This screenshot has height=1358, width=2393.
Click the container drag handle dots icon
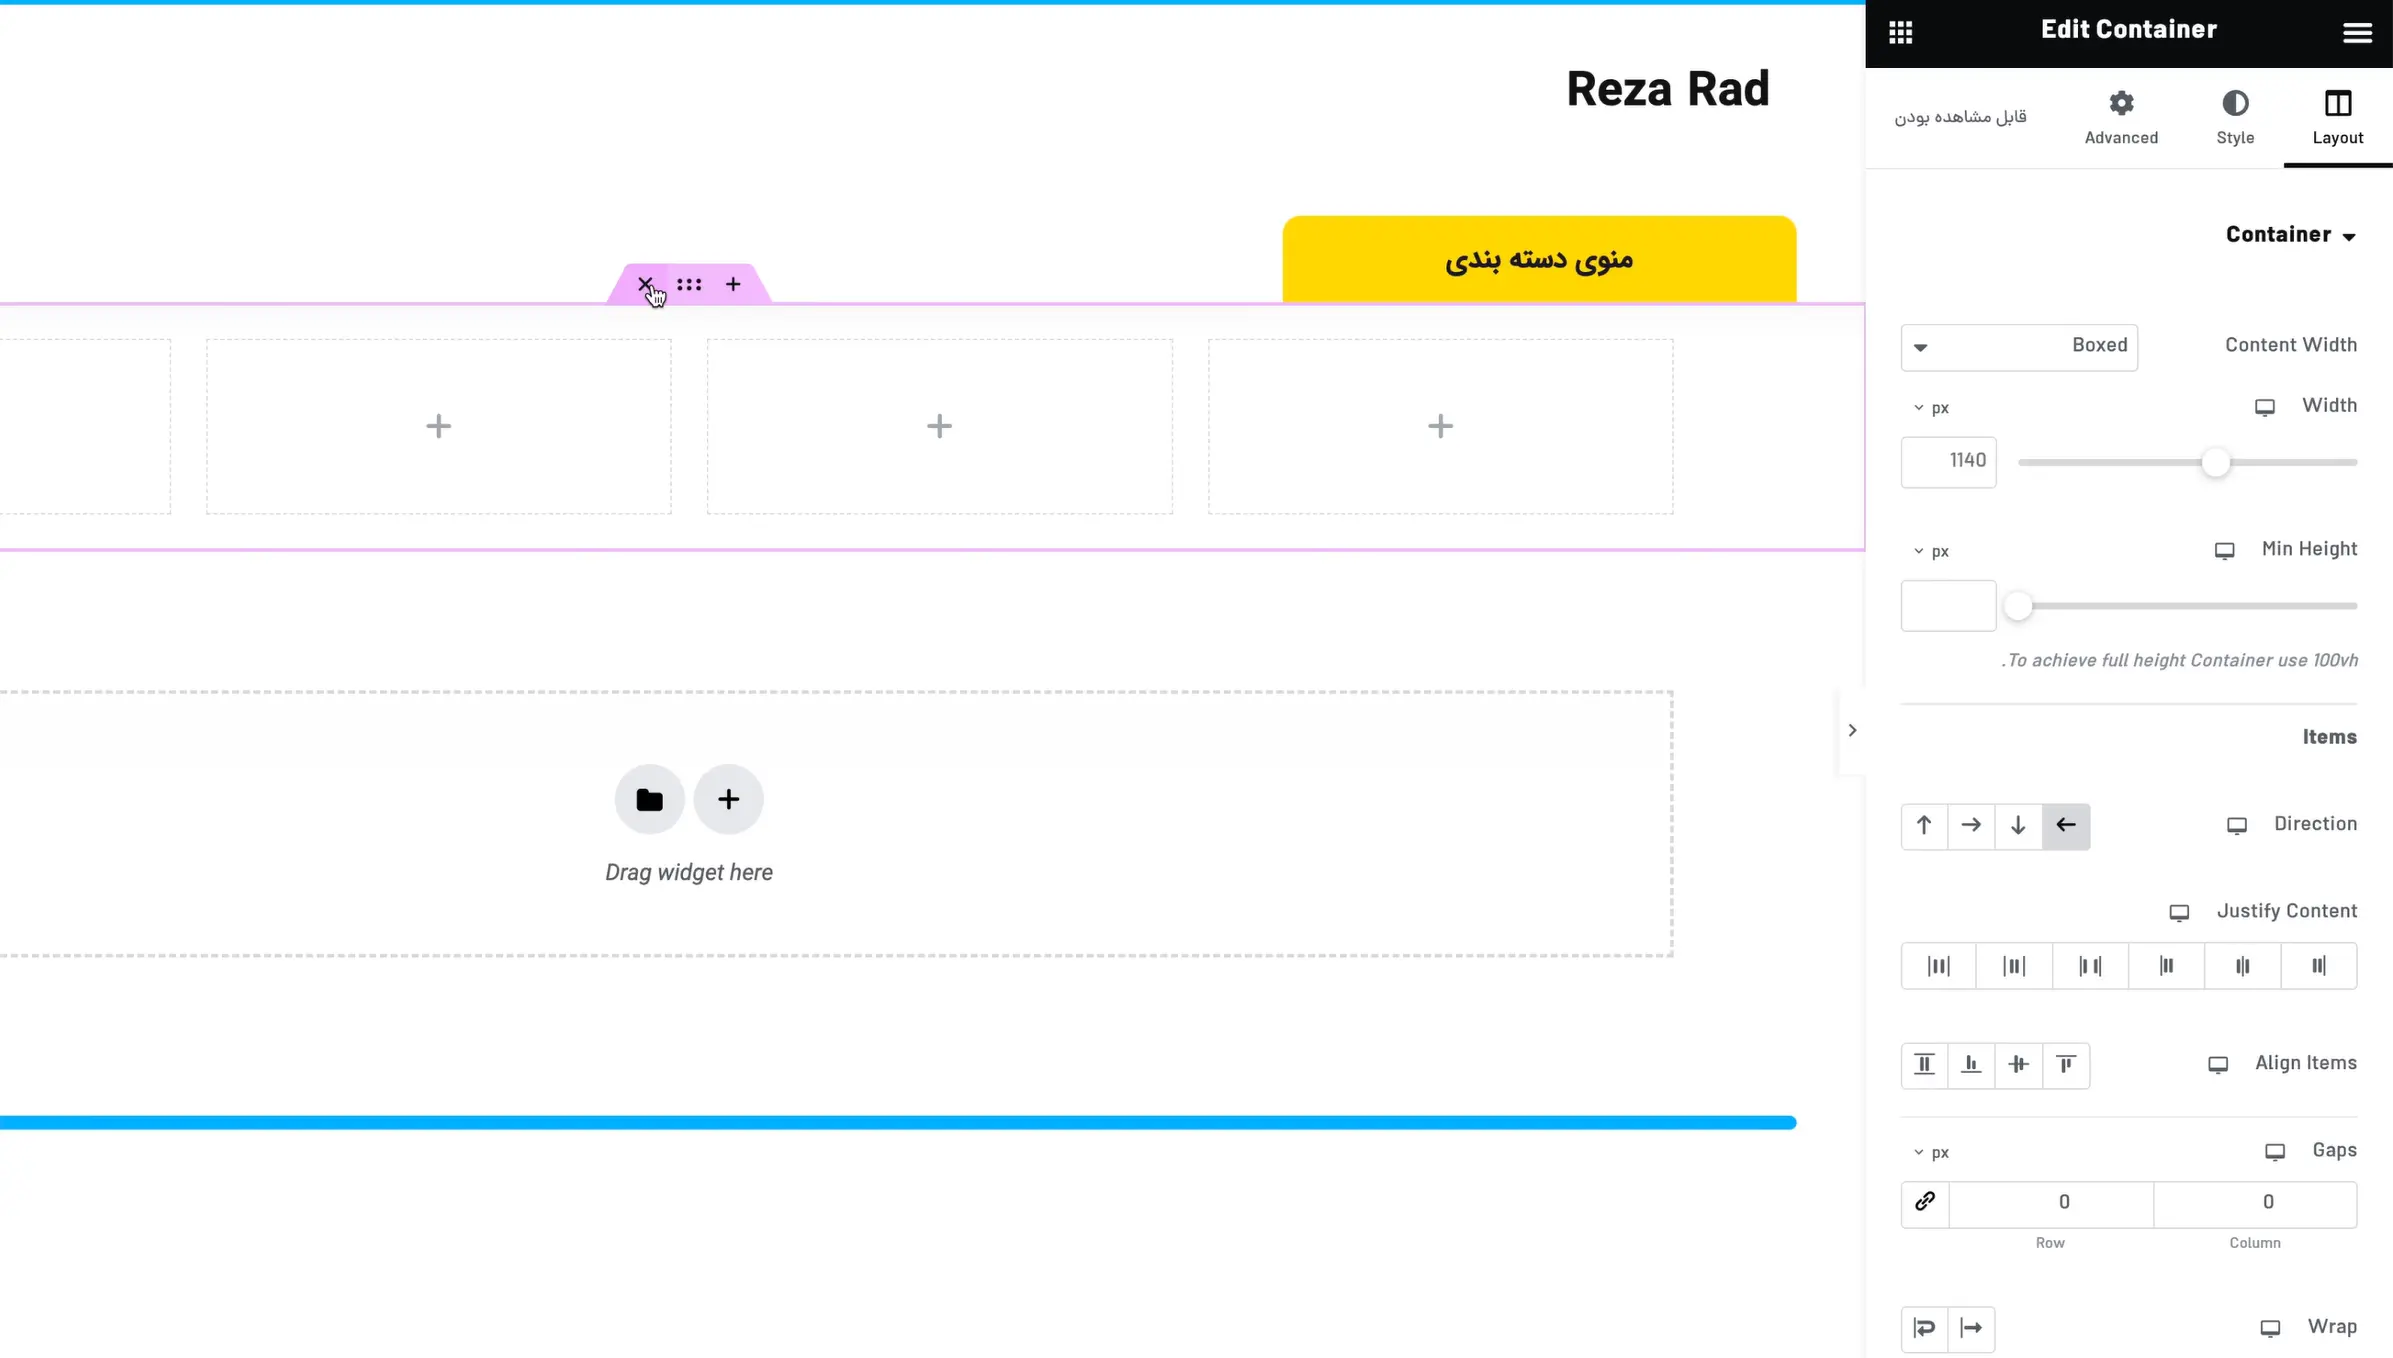[689, 284]
